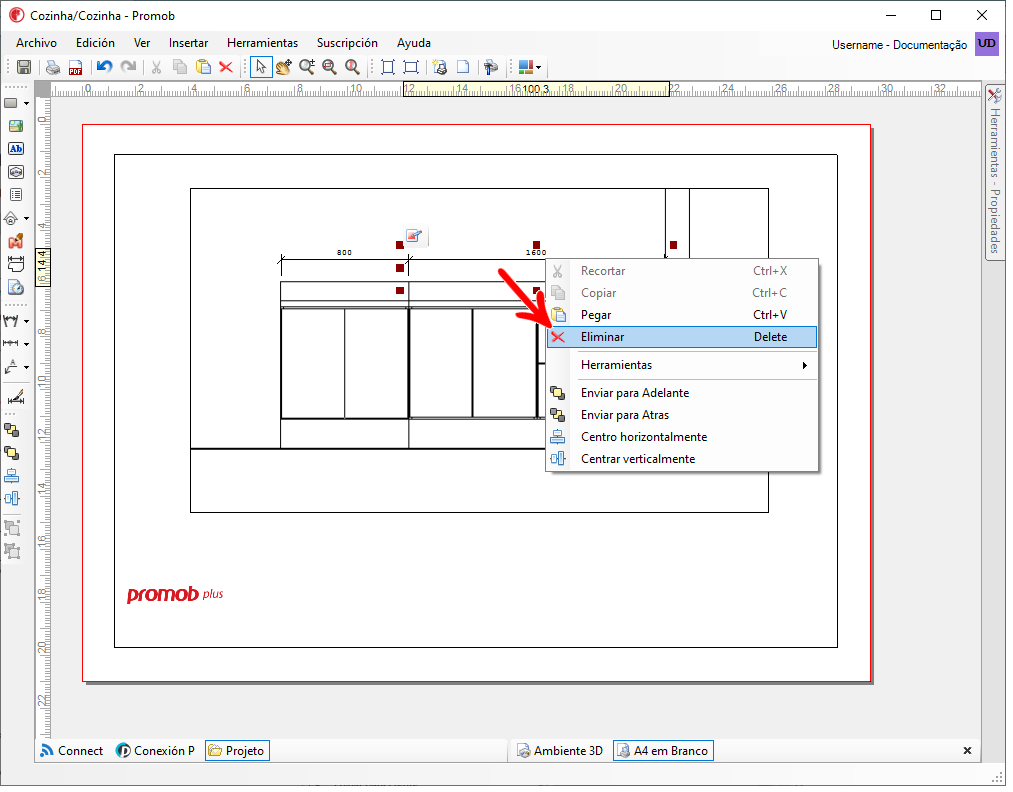Image resolution: width=1013 pixels, height=792 pixels.
Task: Expand the house view tool dropdown arrow
Action: [x=26, y=218]
